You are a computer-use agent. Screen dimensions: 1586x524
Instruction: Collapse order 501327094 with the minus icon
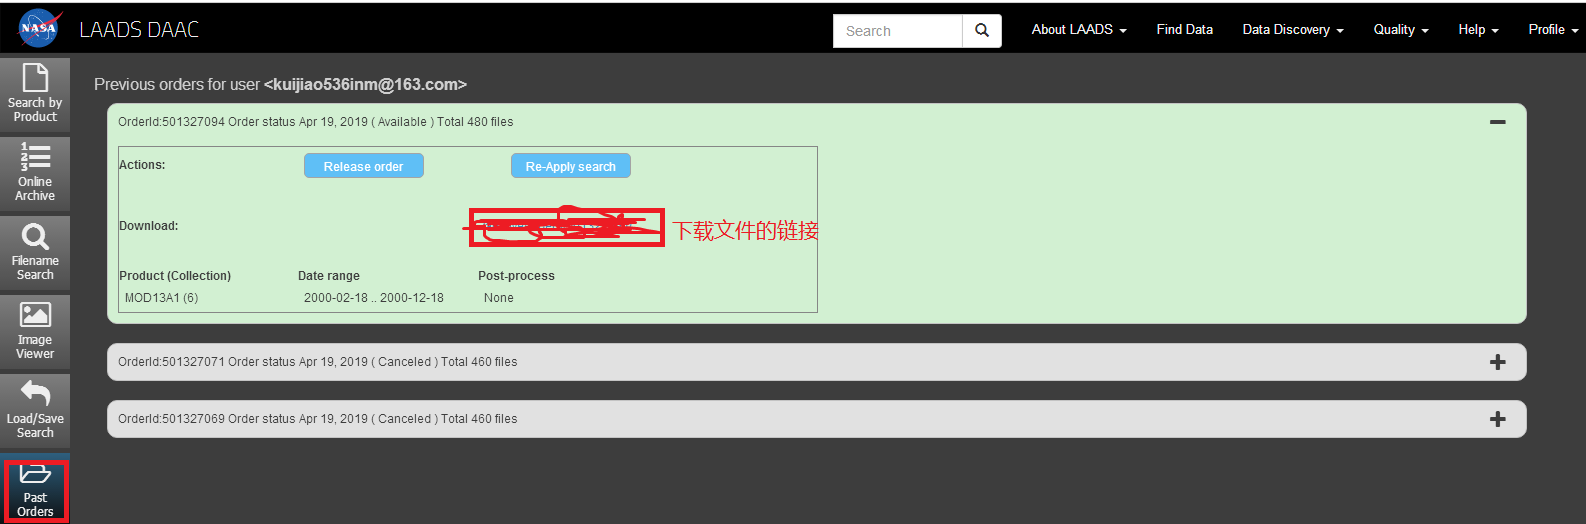click(x=1498, y=122)
